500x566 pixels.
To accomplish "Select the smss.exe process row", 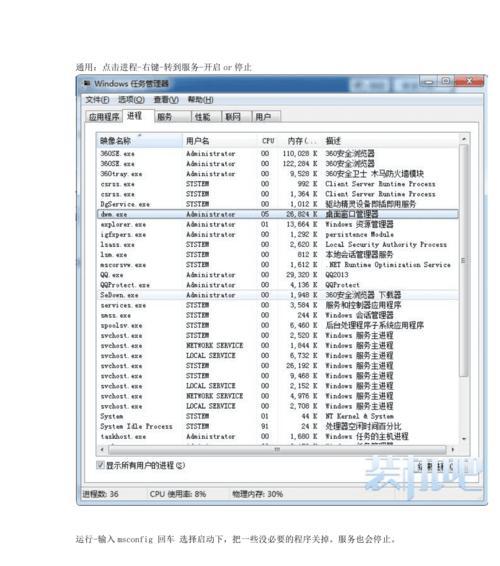I will pos(278,315).
